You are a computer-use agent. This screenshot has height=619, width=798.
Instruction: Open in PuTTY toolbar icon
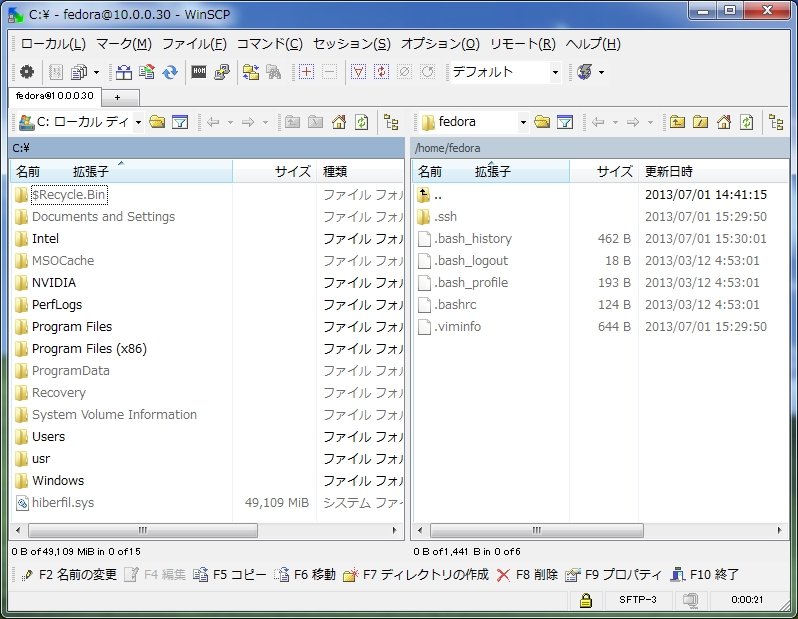222,72
